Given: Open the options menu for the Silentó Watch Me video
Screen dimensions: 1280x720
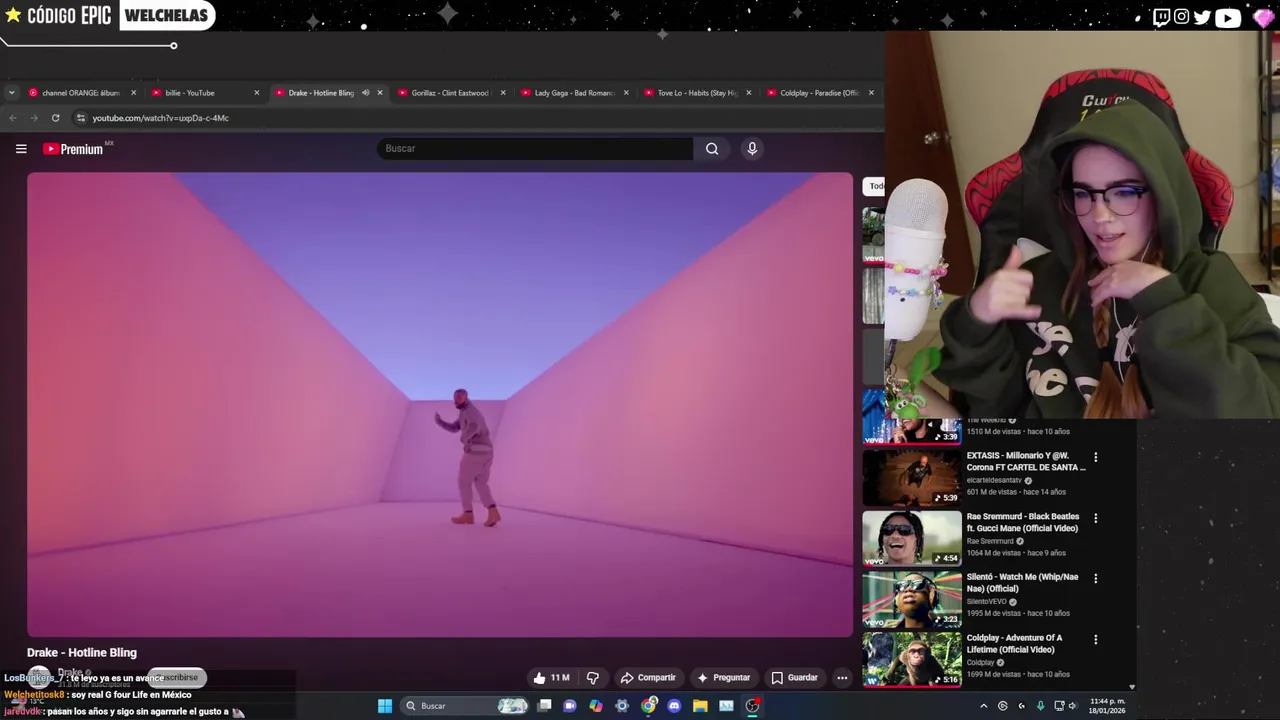Looking at the screenshot, I should click(x=1095, y=578).
